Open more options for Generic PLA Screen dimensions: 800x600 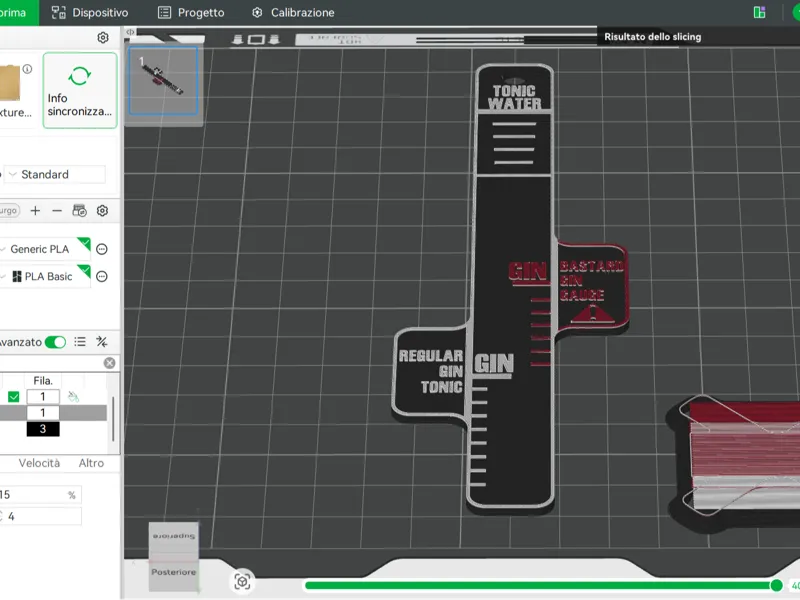[x=102, y=249]
